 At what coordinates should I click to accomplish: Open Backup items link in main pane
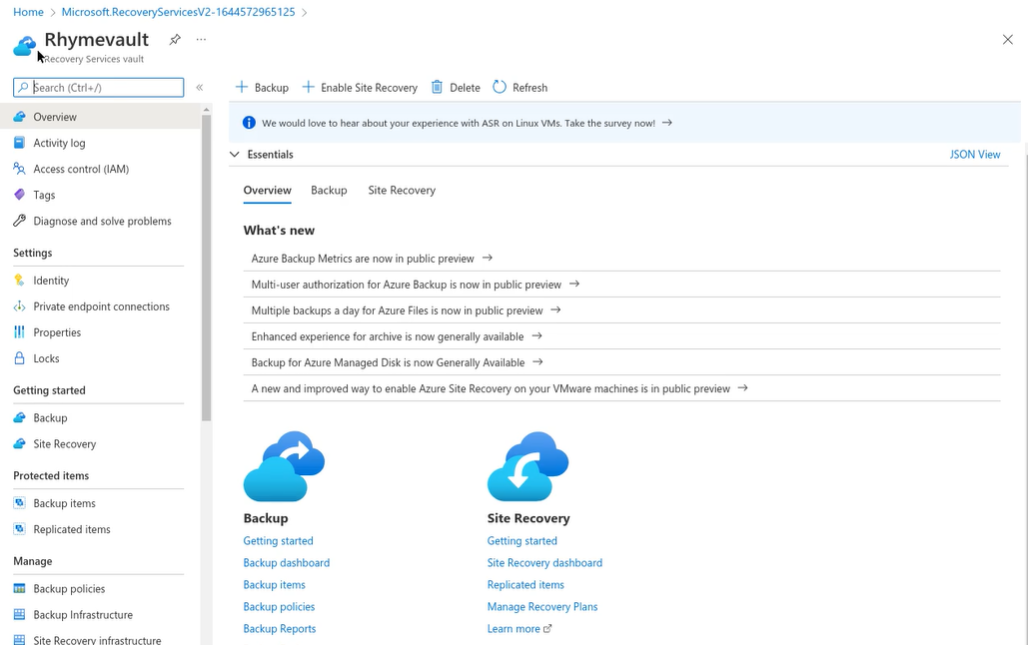274,585
